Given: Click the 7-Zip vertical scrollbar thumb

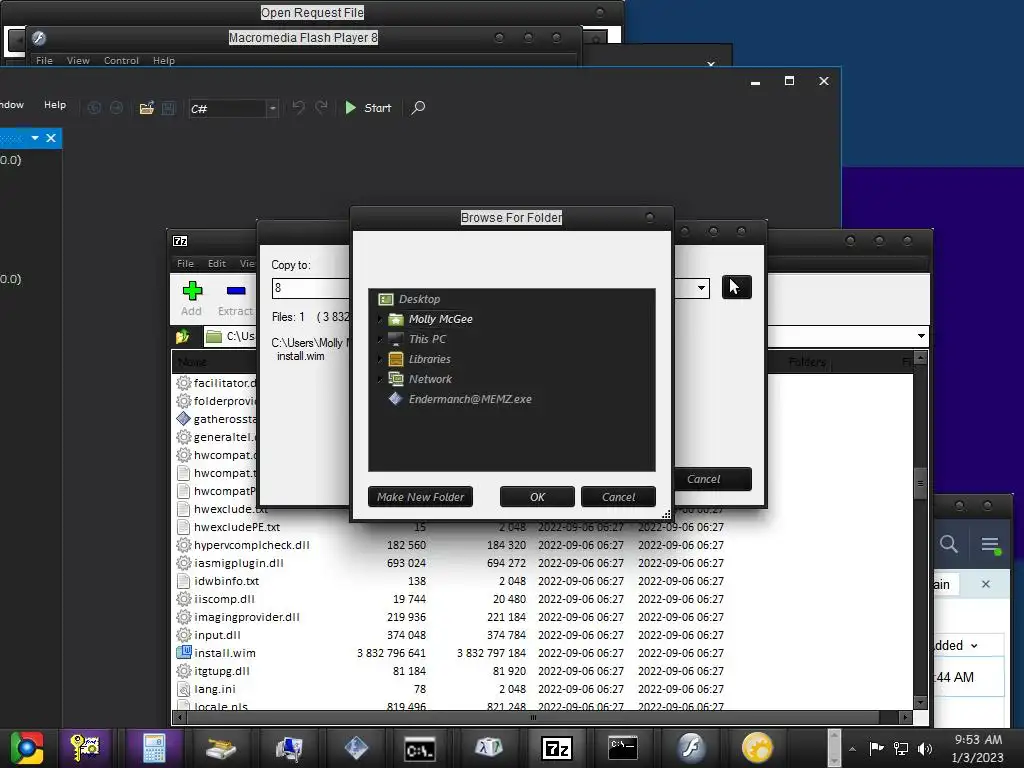Looking at the screenshot, I should tap(920, 483).
